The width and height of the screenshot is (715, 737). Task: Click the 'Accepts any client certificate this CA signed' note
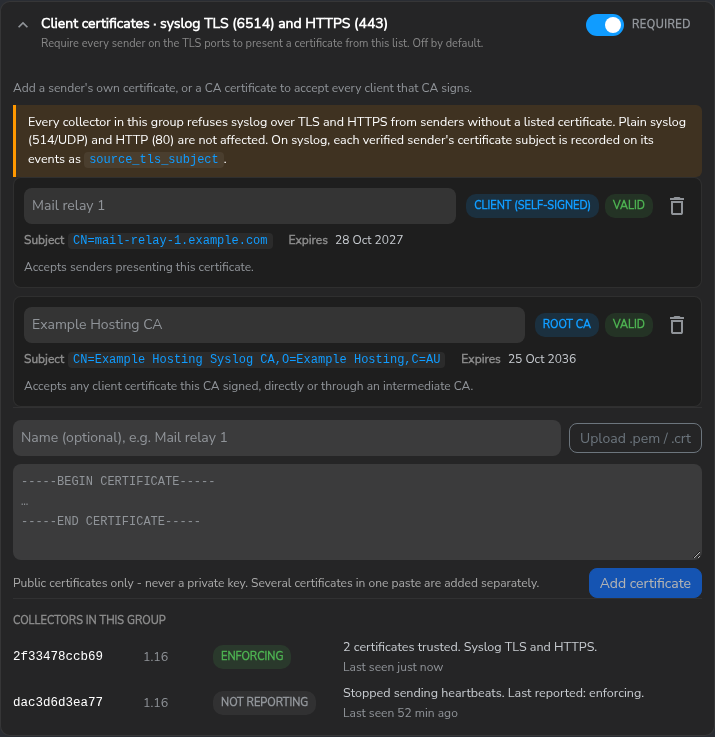pyautogui.click(x=249, y=386)
